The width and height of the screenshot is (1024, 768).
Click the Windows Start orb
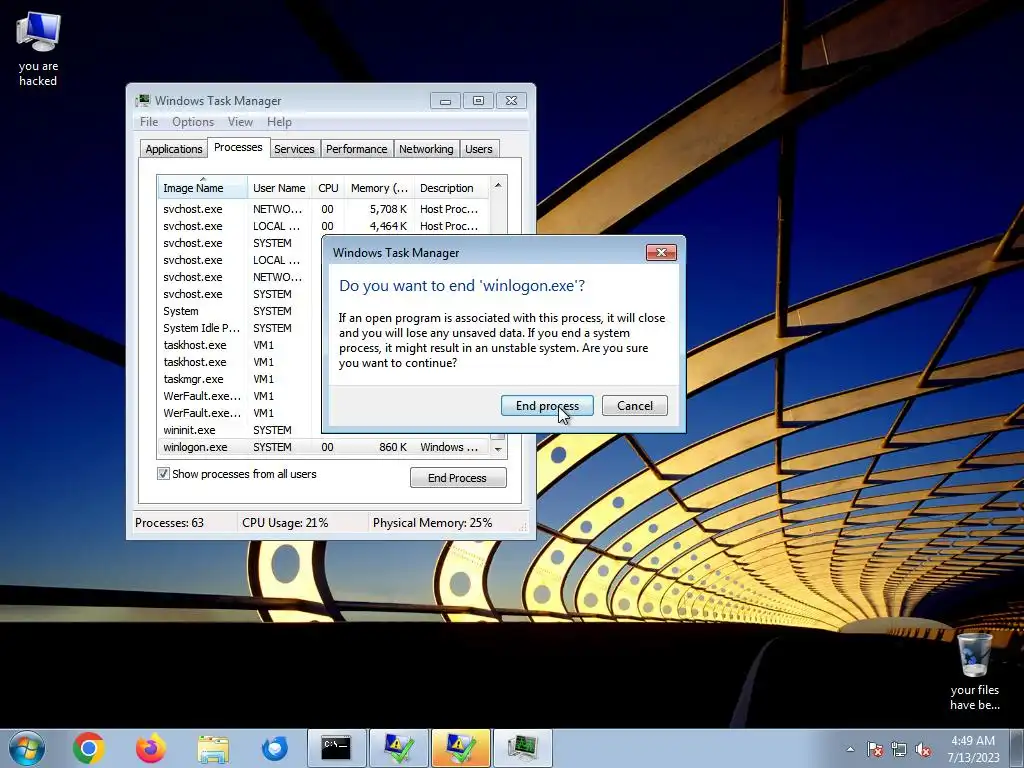click(x=27, y=748)
